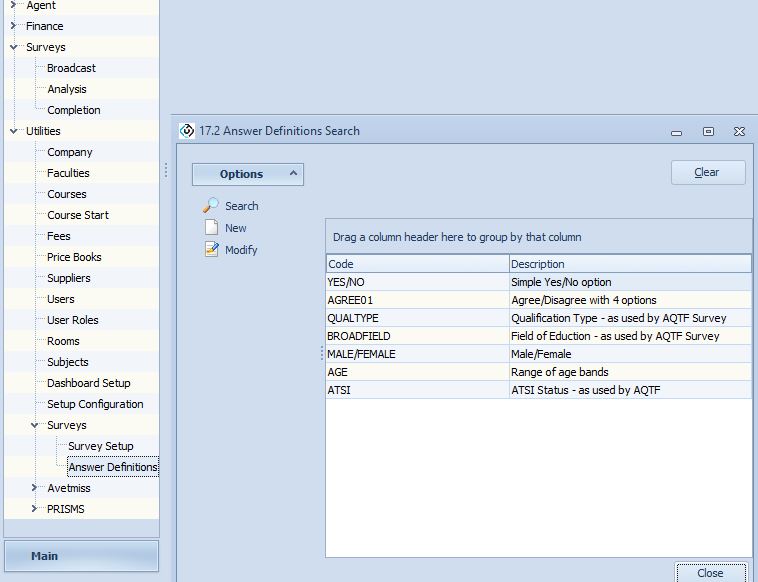Click the Close button at bottom
The width and height of the screenshot is (758, 582).
click(x=710, y=573)
